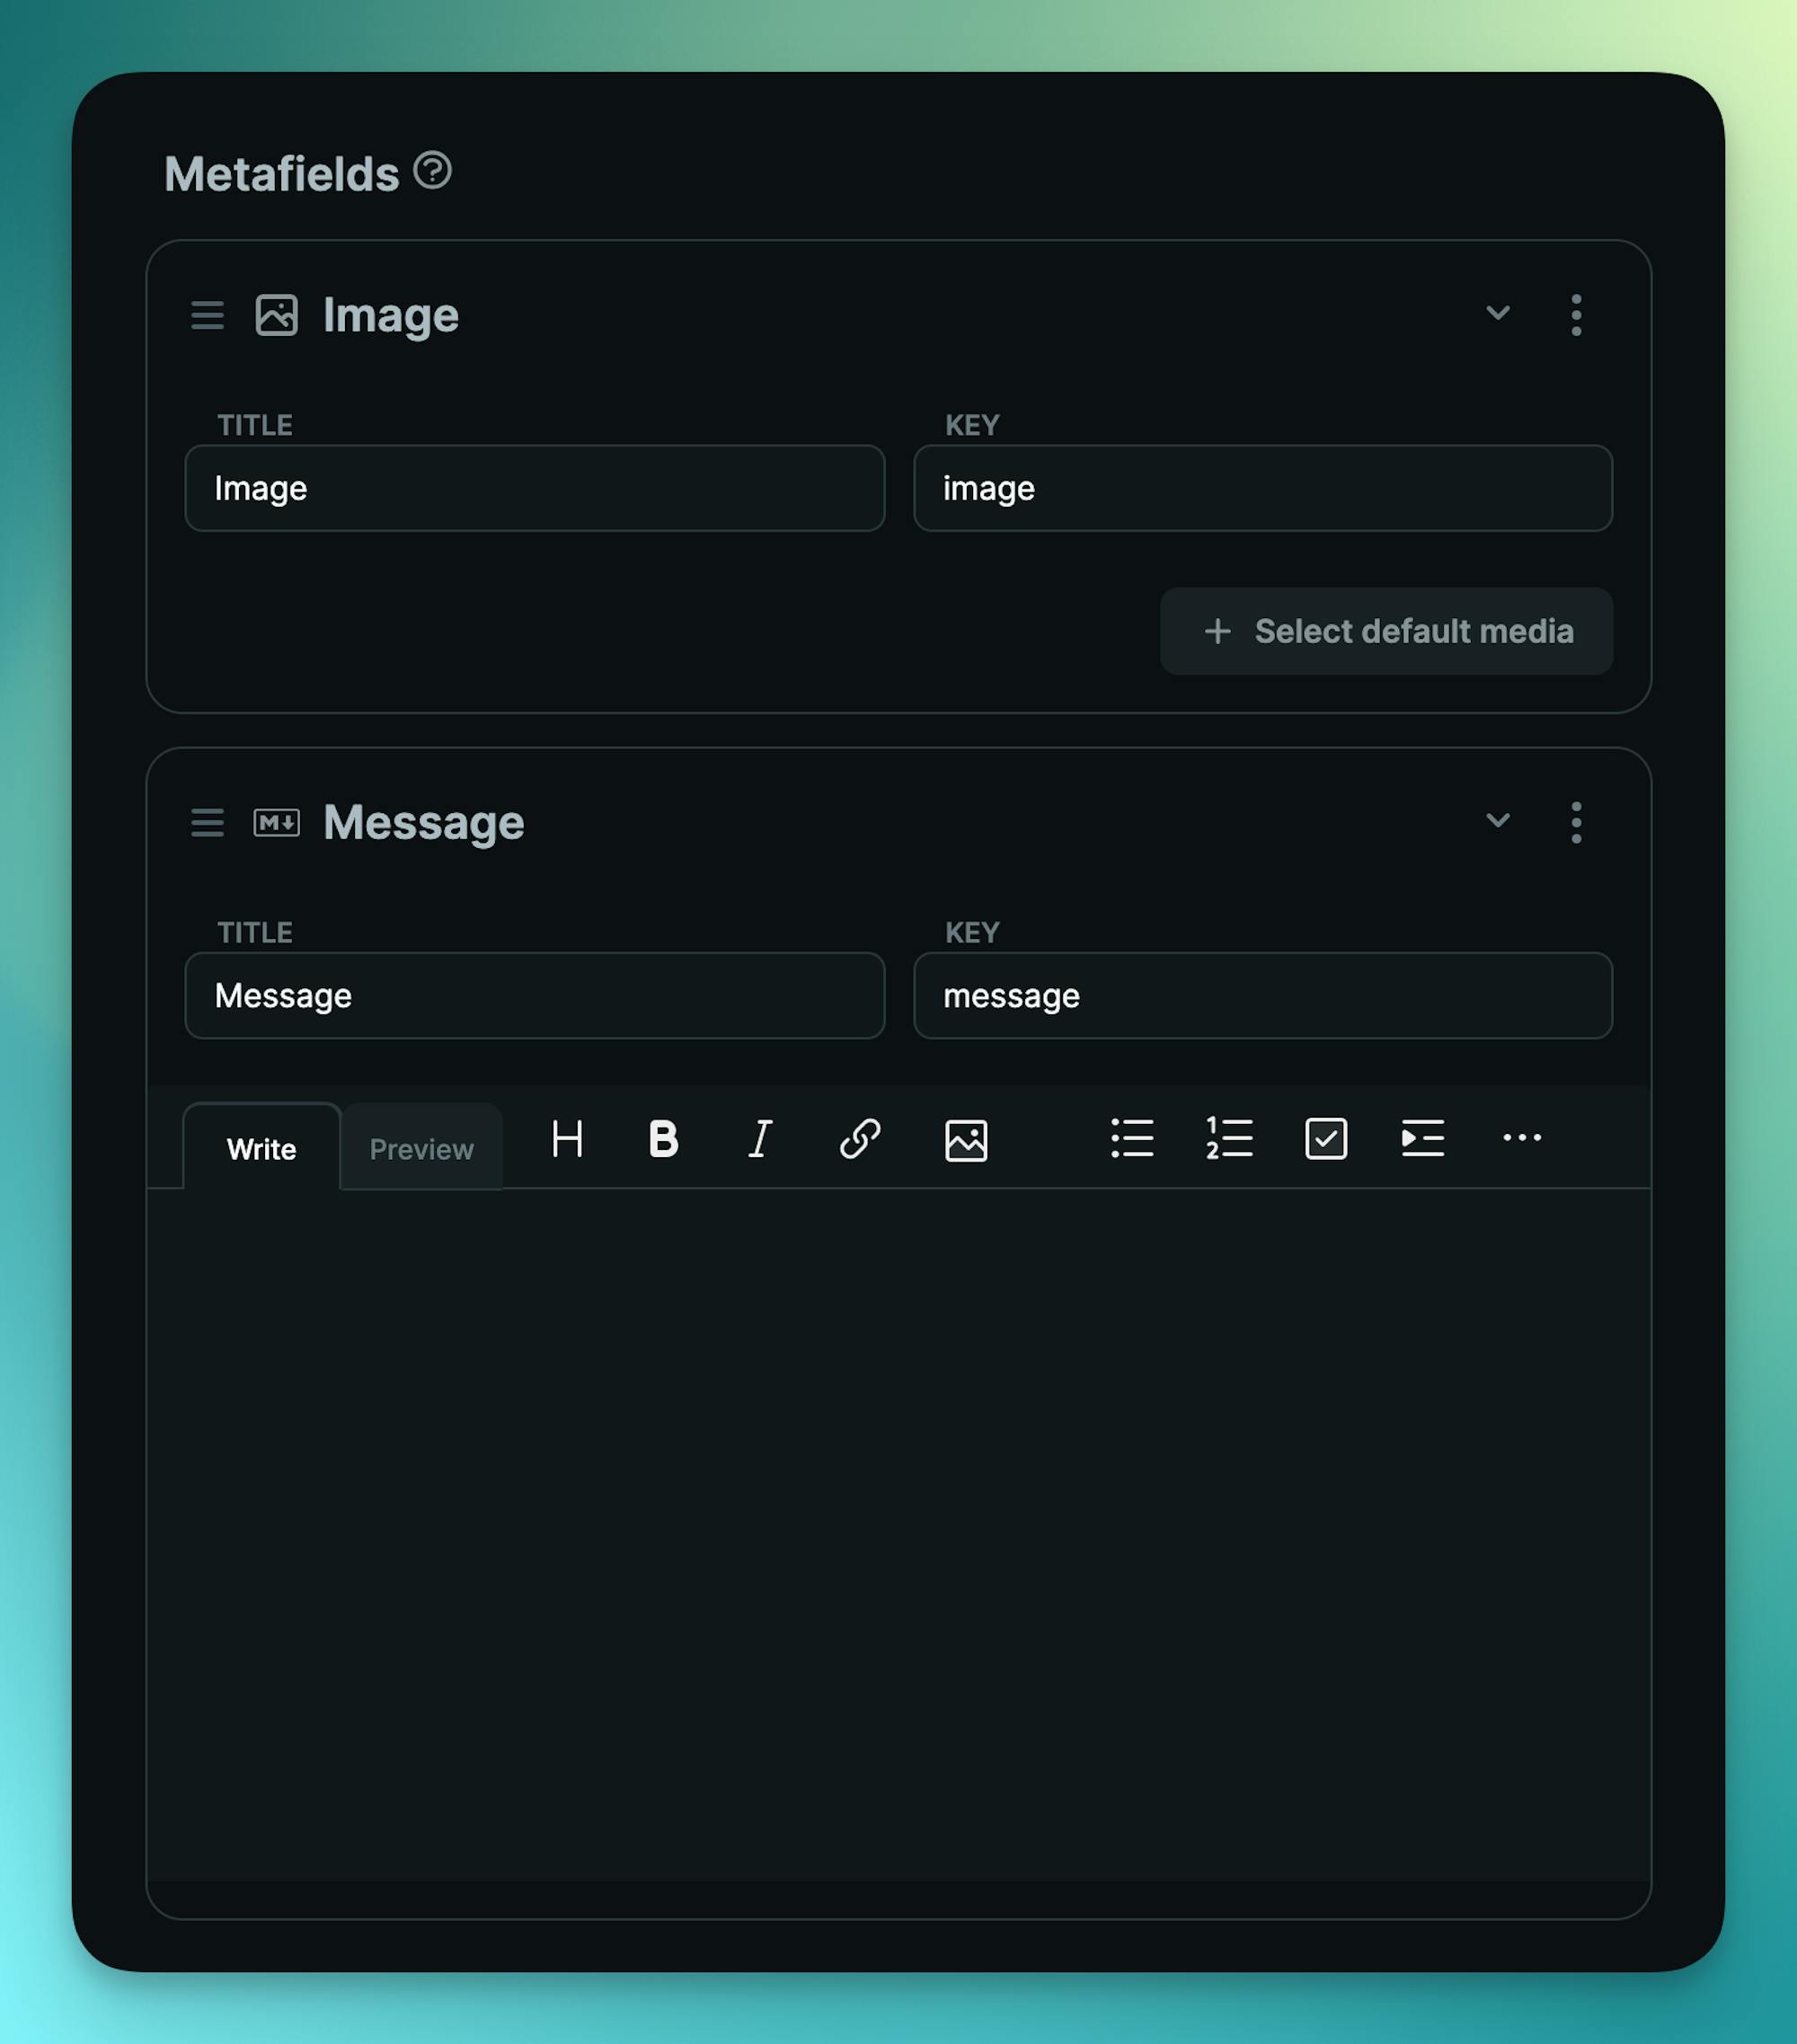Viewport: 1797px width, 2044px height.
Task: Open the Image field options menu
Action: pyautogui.click(x=1576, y=314)
